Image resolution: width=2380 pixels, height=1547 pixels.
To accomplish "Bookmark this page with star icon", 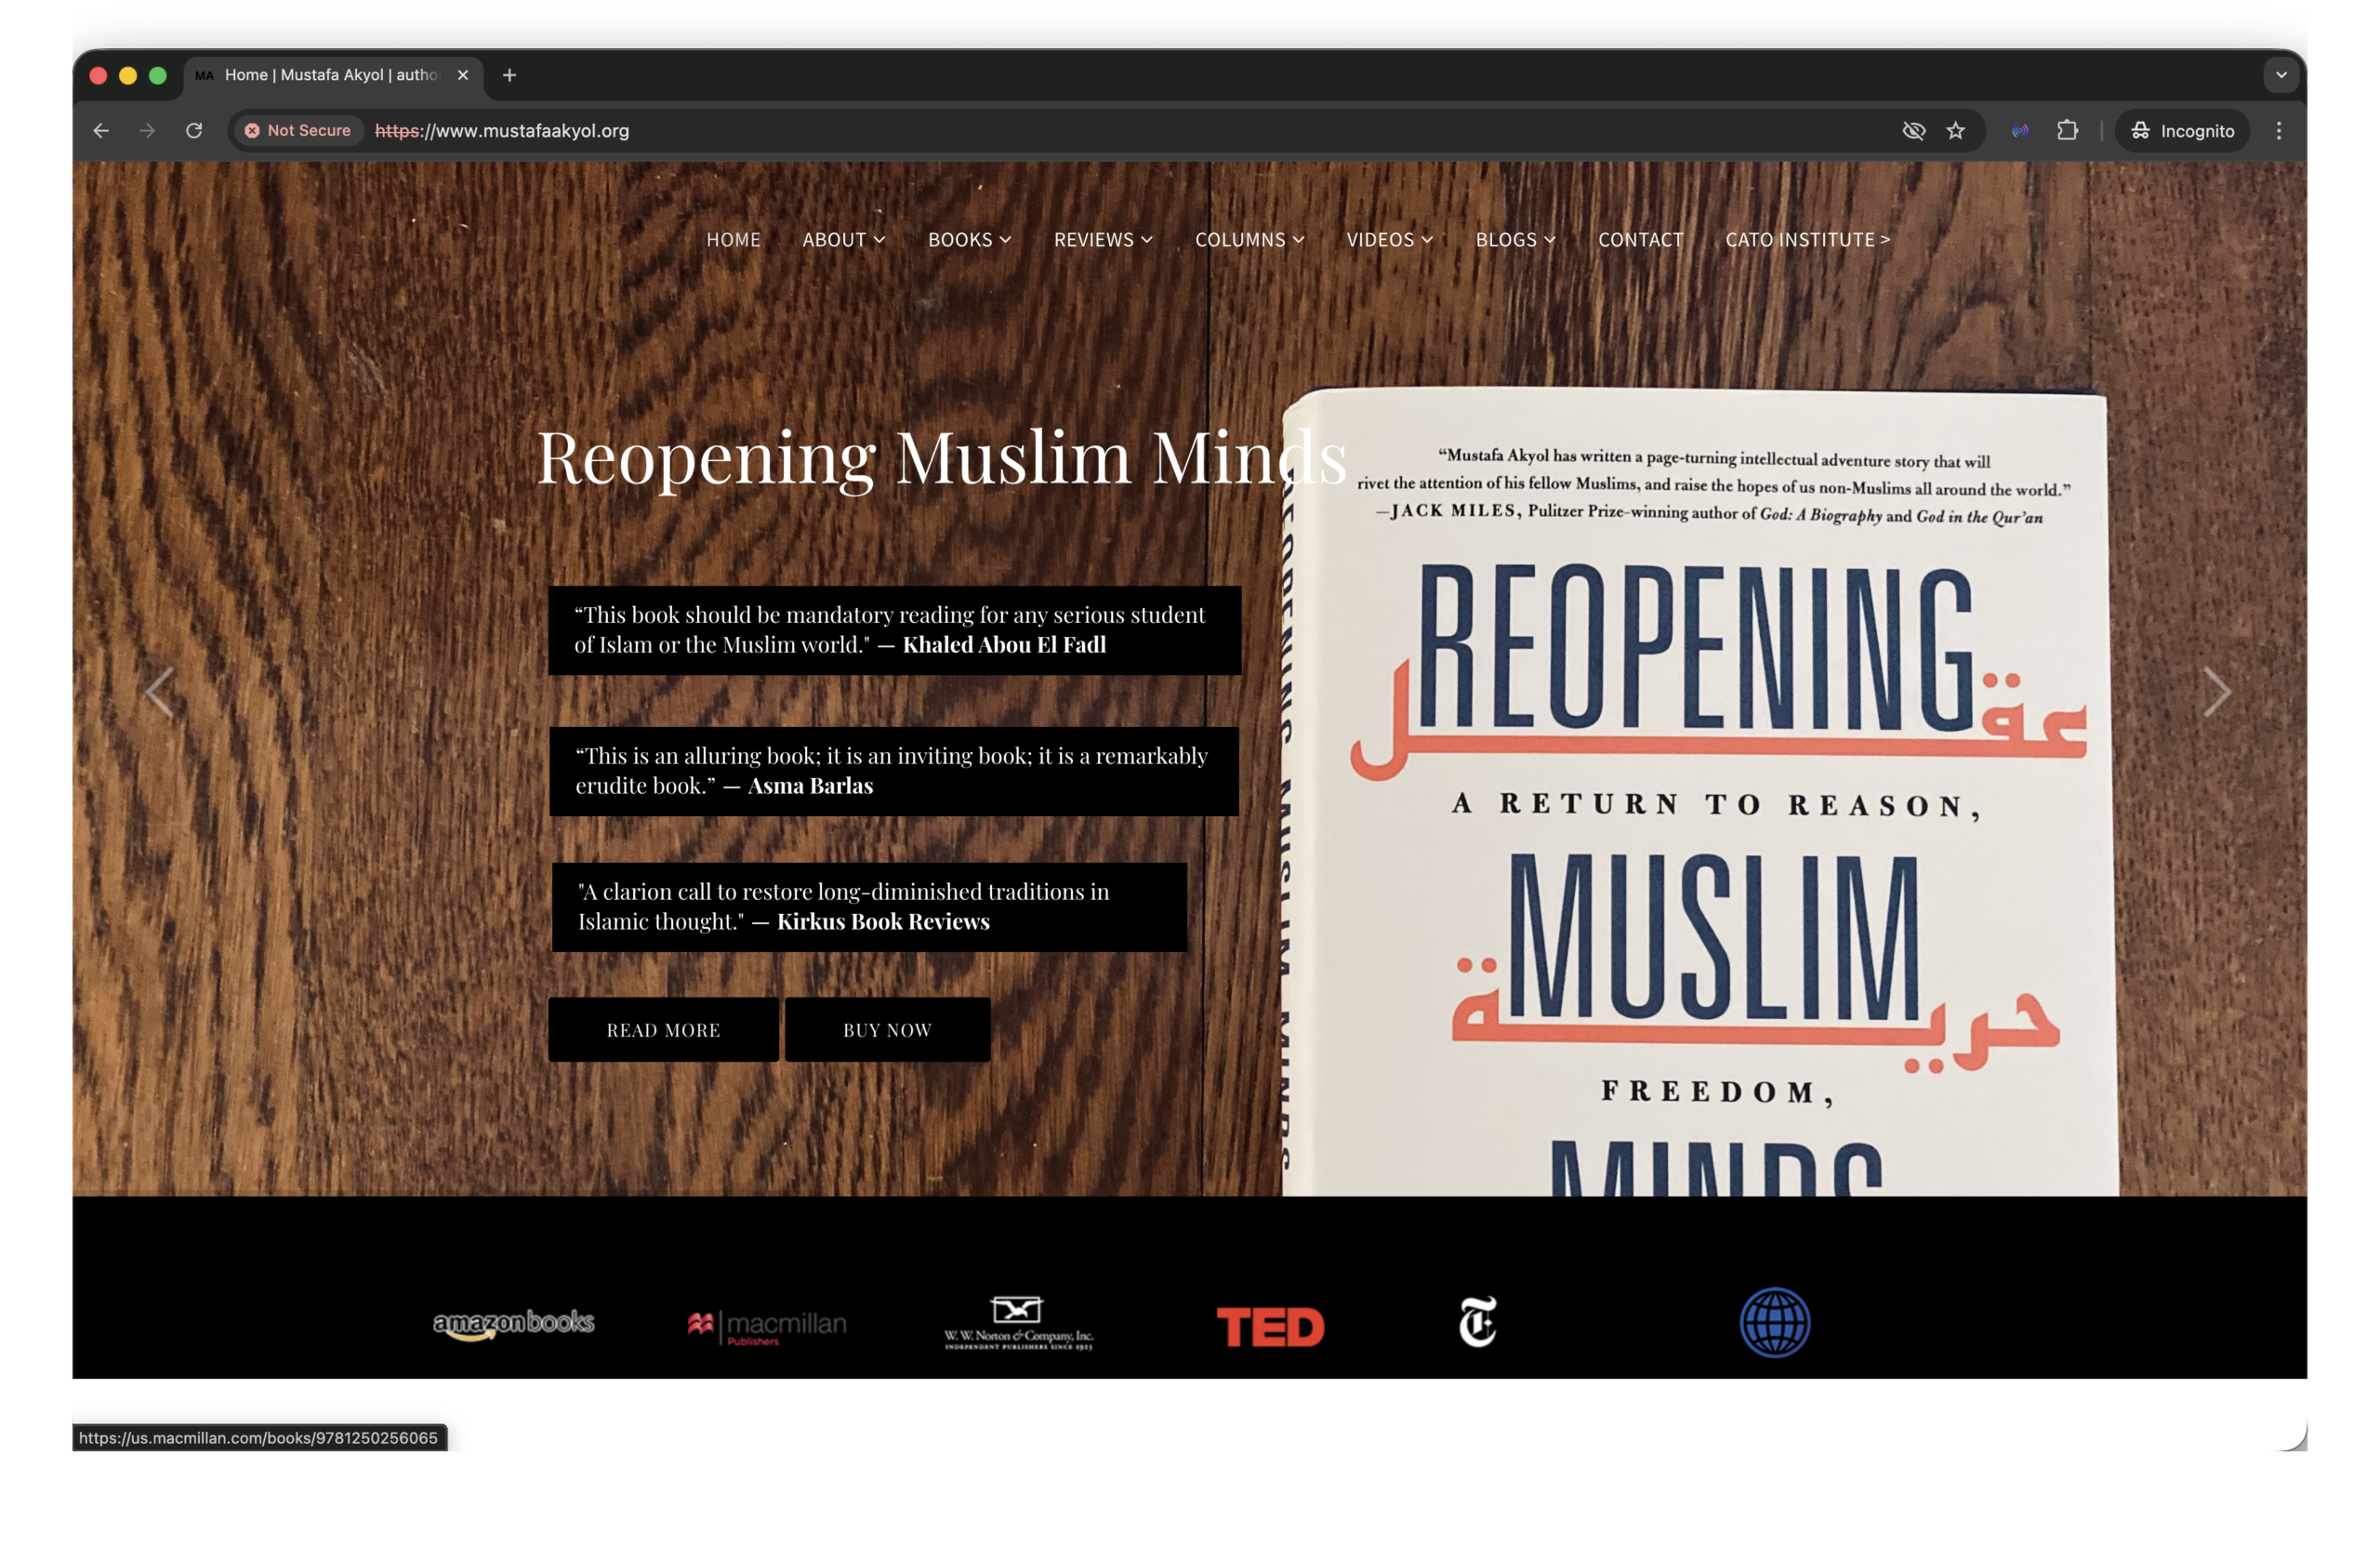I will coord(1955,131).
